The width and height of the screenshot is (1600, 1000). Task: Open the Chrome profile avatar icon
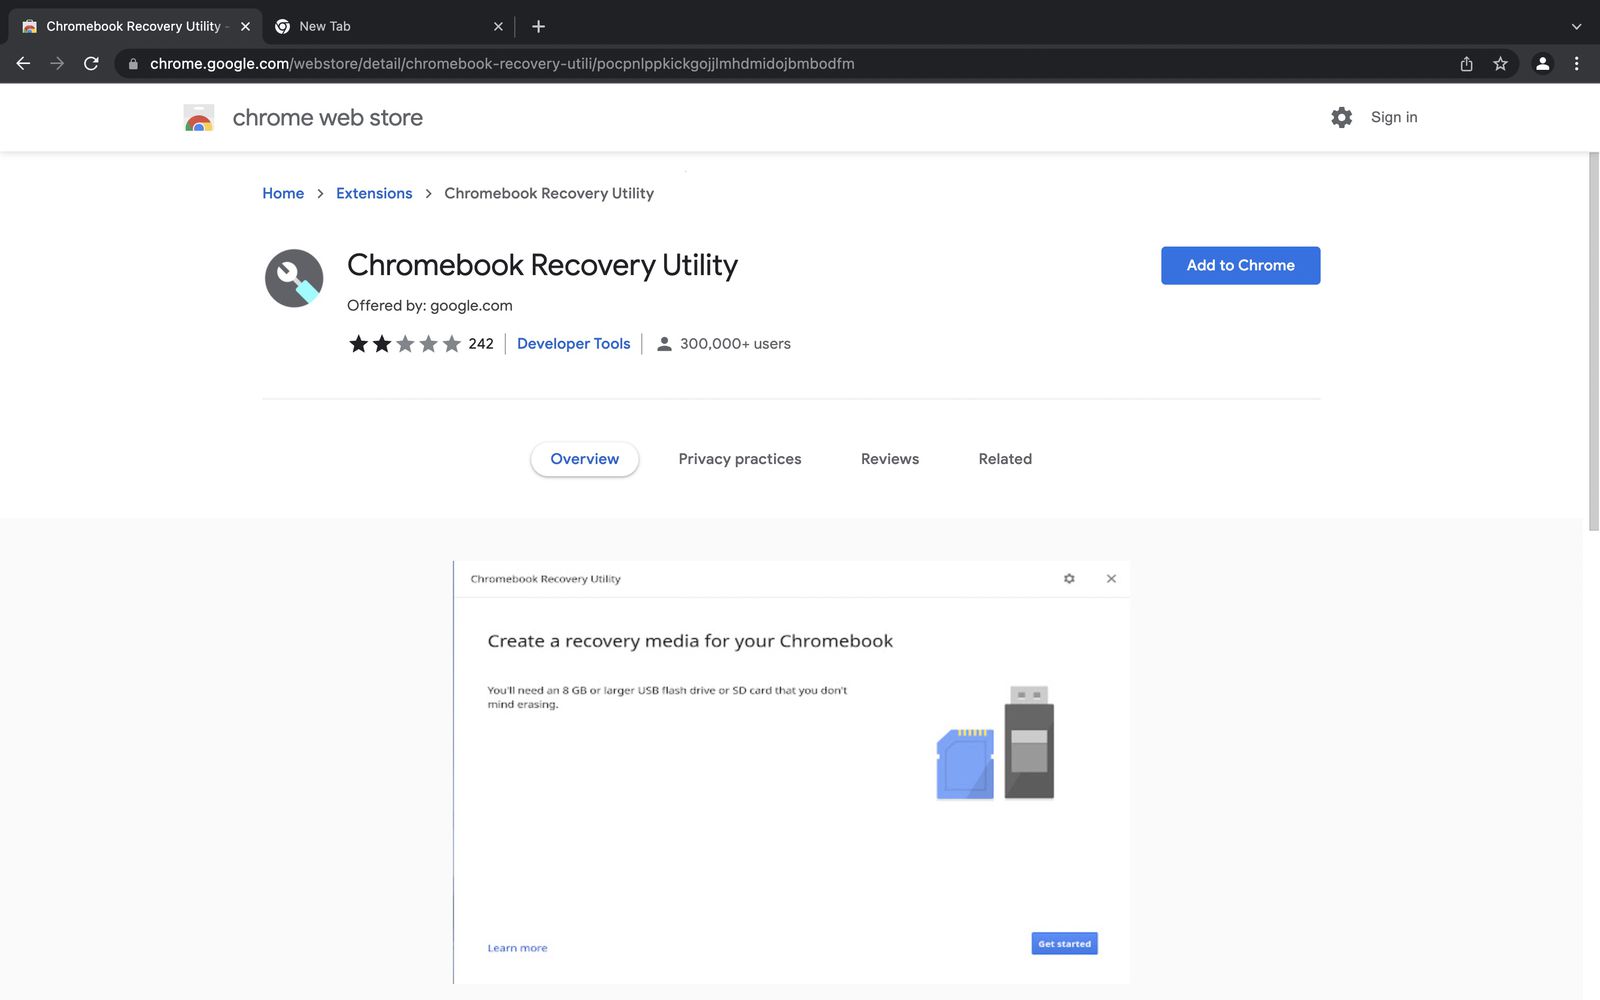click(x=1542, y=64)
